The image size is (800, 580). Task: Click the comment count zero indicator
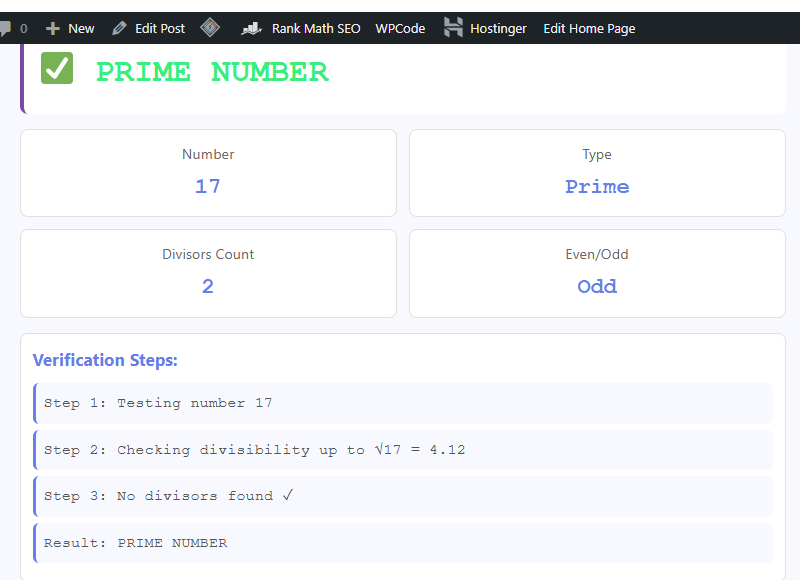[x=22, y=28]
